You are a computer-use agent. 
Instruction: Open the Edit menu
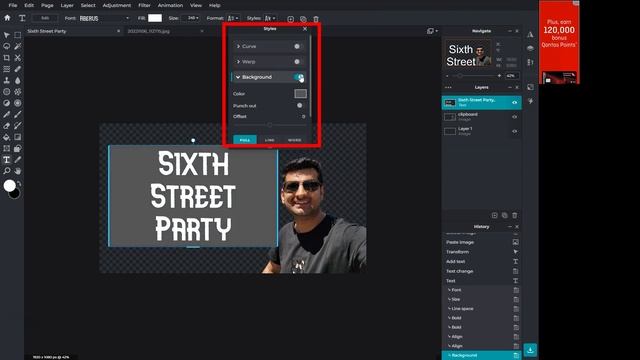[29, 5]
